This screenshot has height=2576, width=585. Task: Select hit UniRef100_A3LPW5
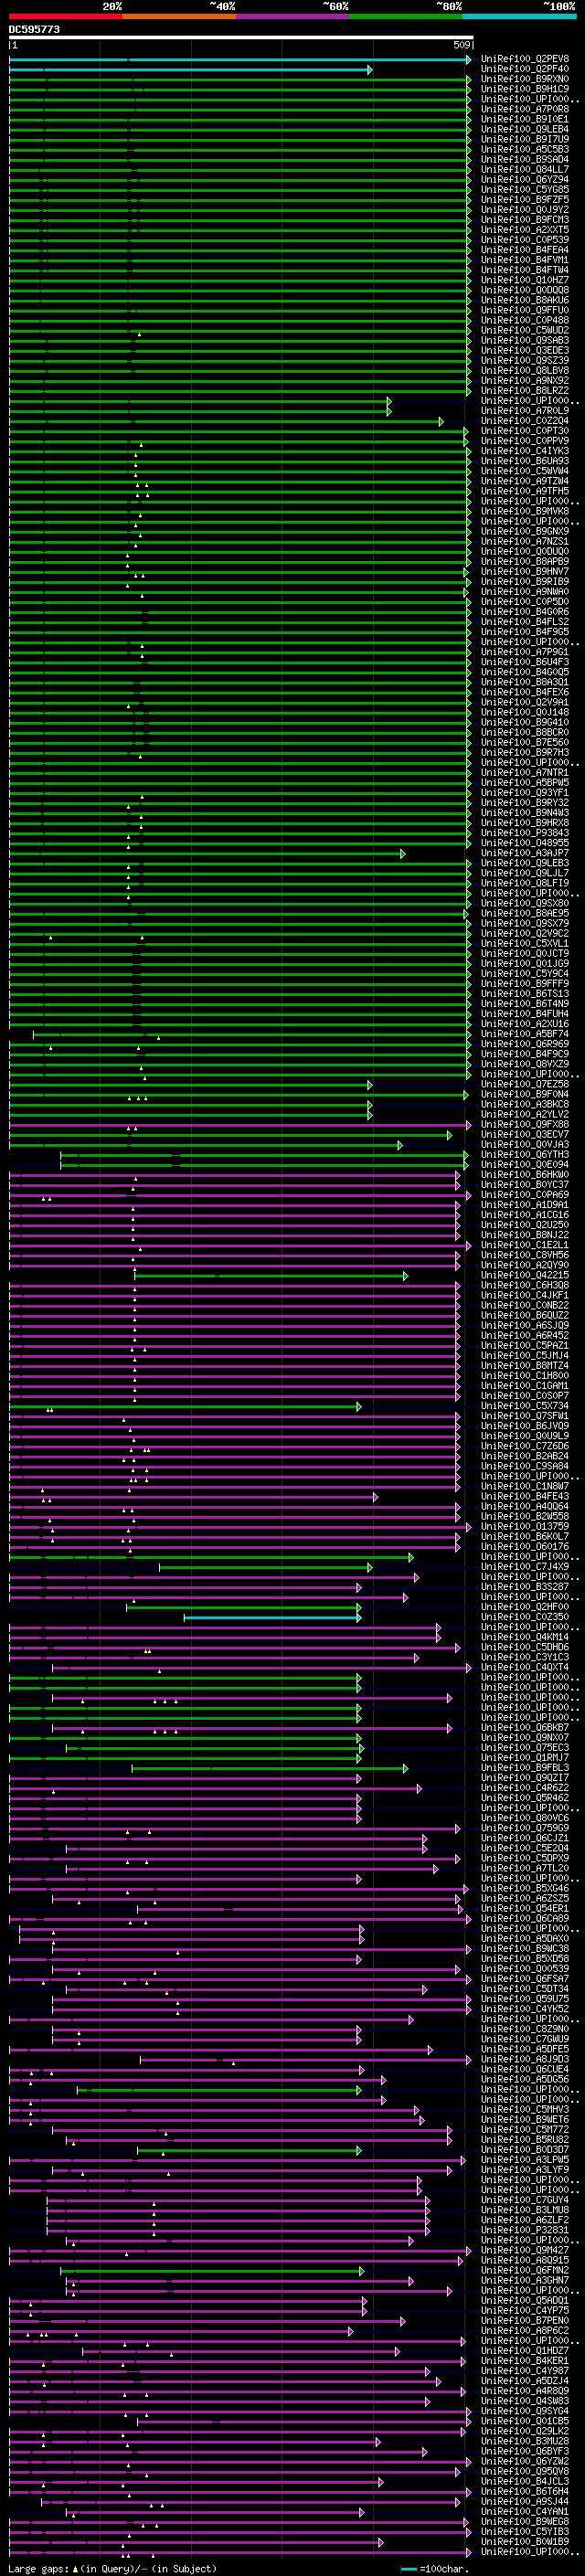525,2161
